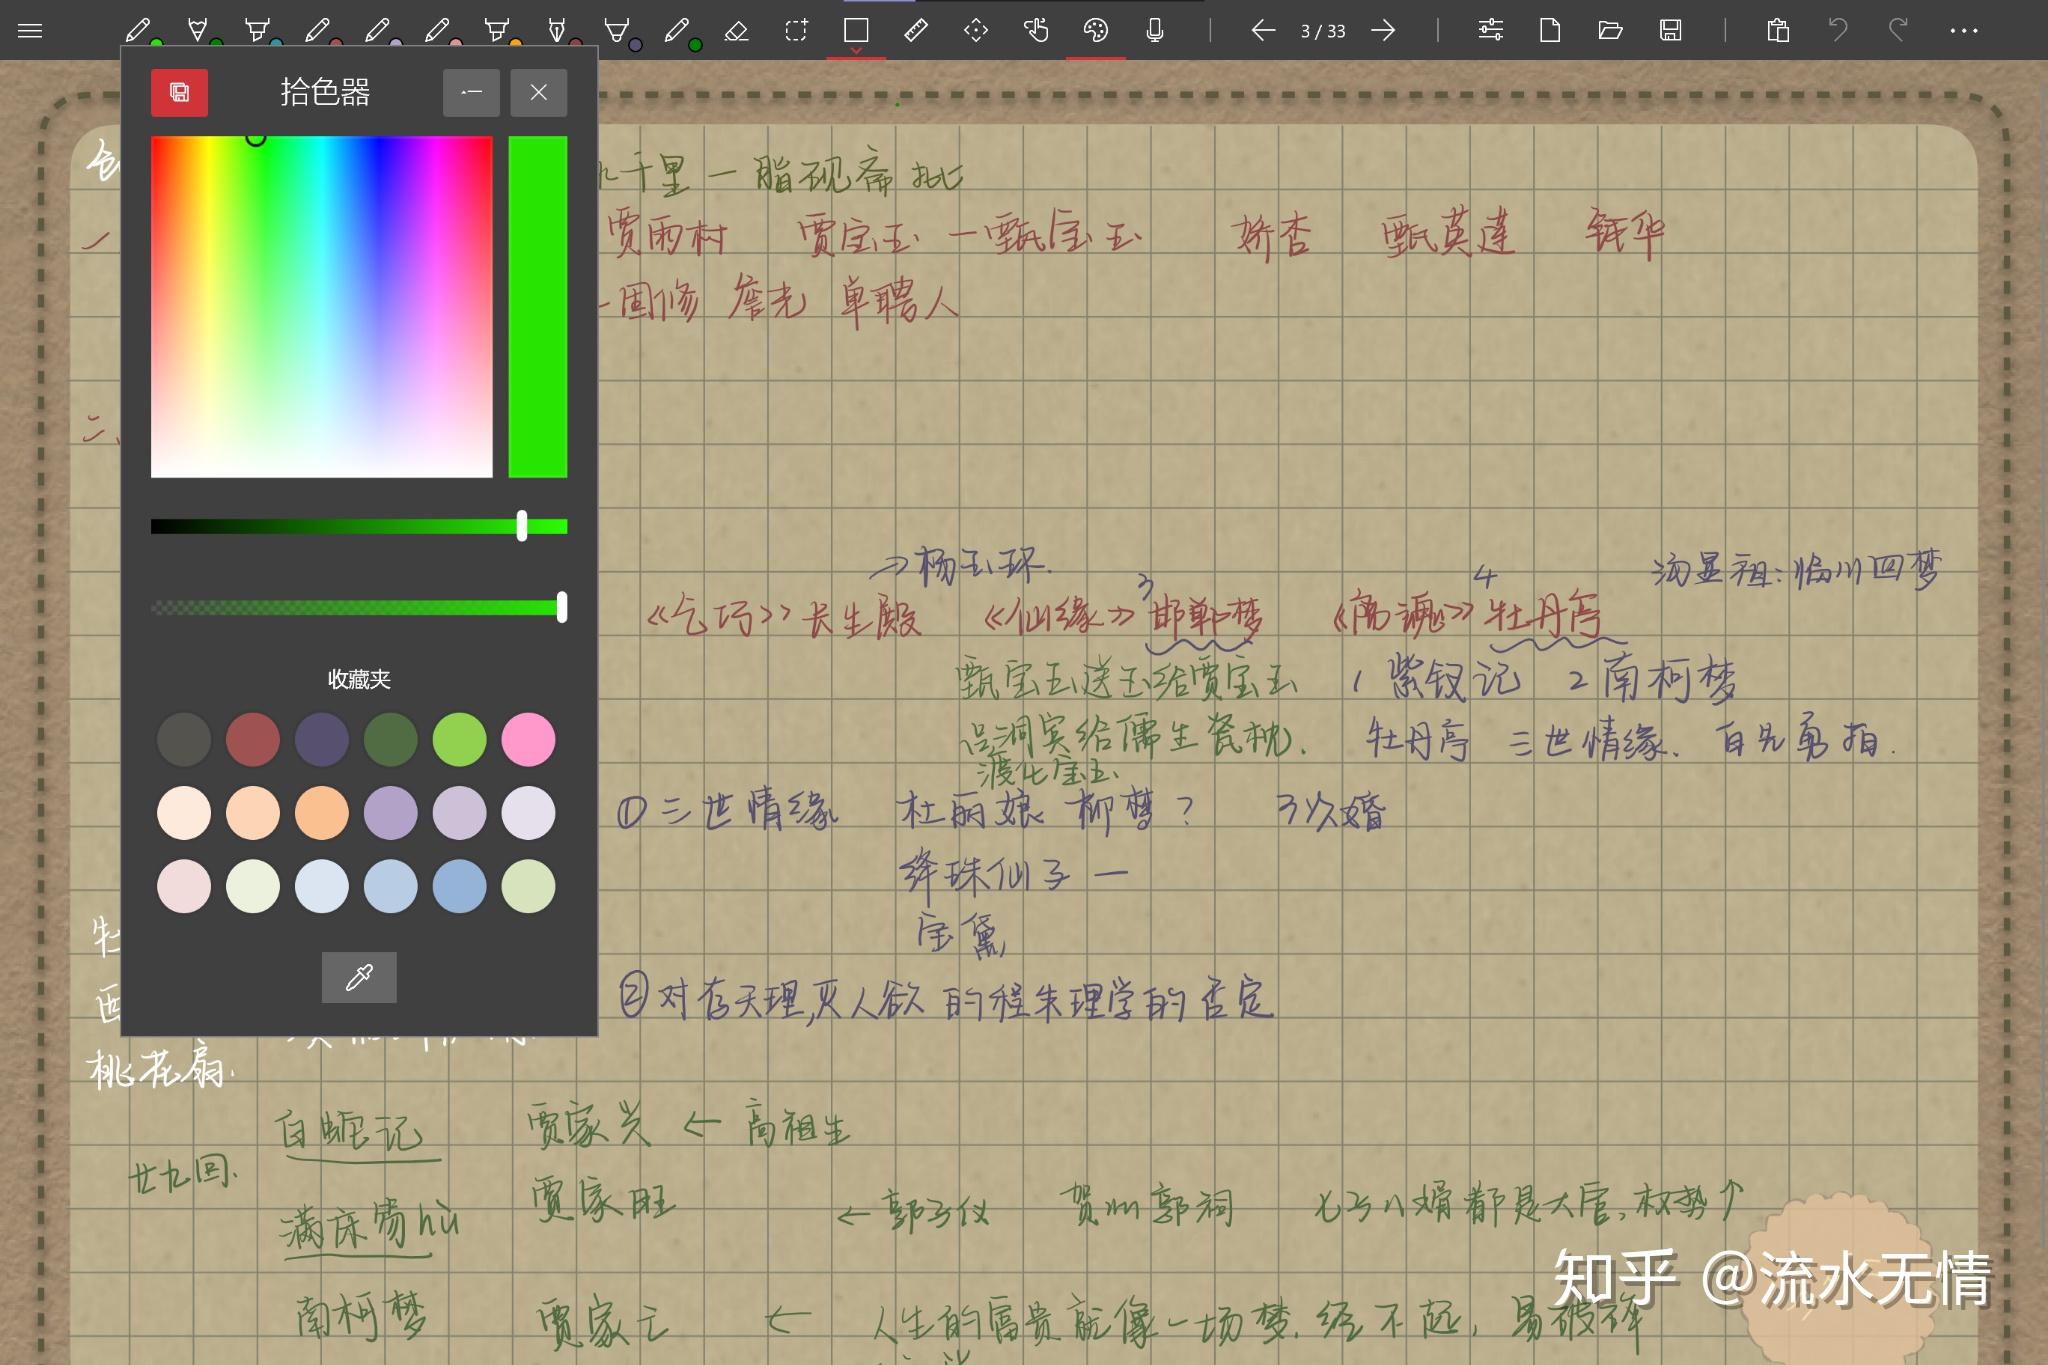The height and width of the screenshot is (1365, 2048).
Task: Choose the pale blue favorite swatch
Action: 322,886
